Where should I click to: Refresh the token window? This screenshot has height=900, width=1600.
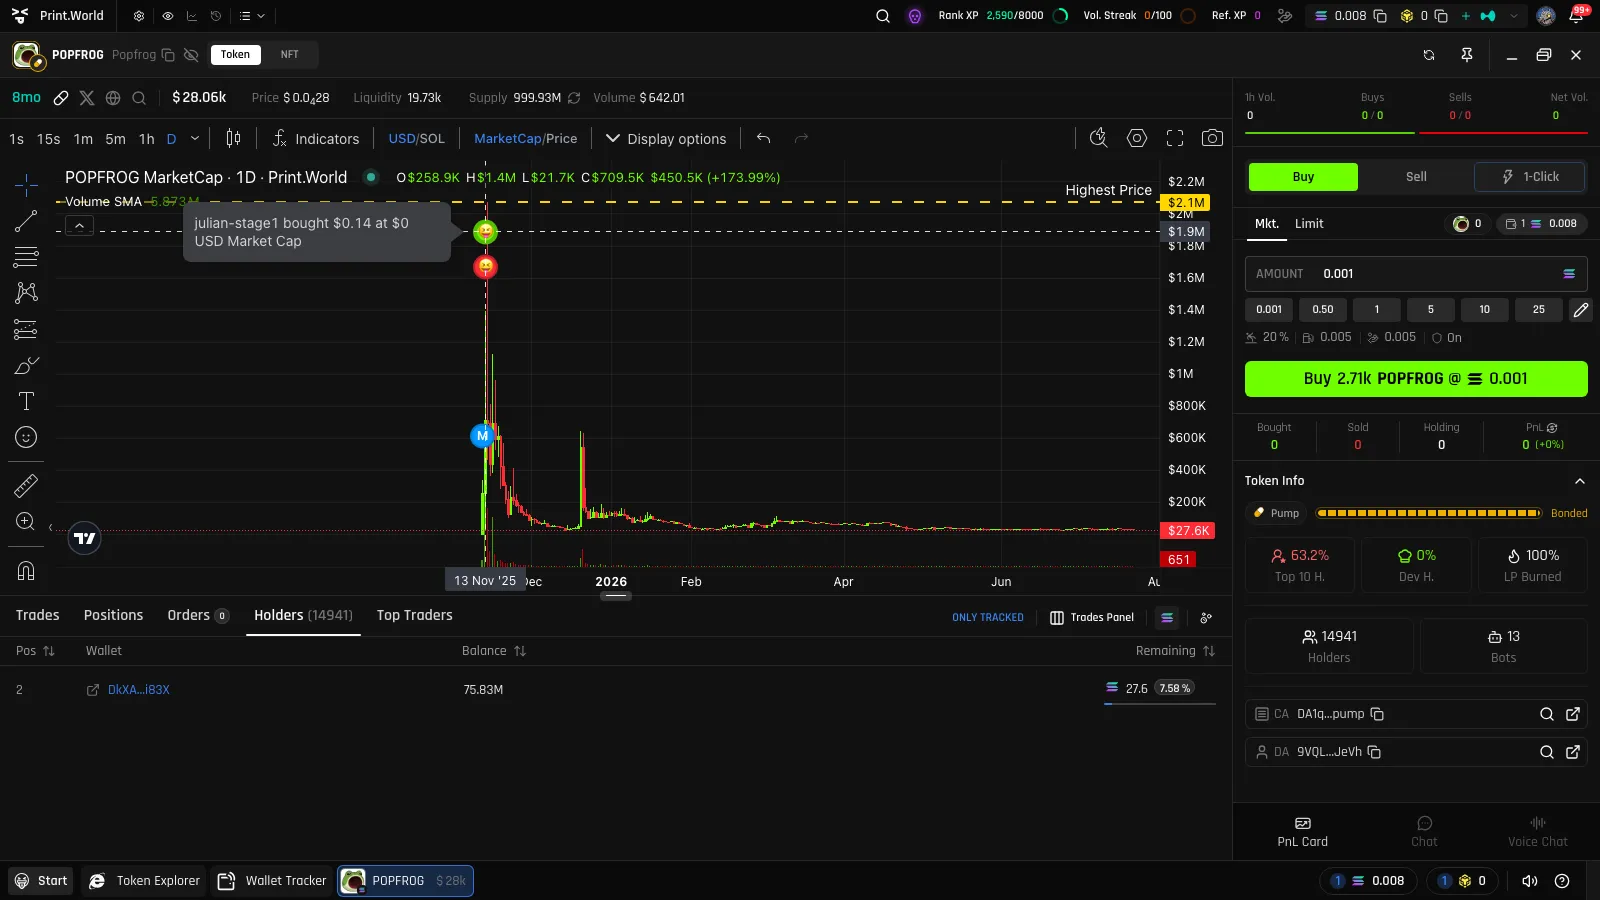pos(1429,55)
